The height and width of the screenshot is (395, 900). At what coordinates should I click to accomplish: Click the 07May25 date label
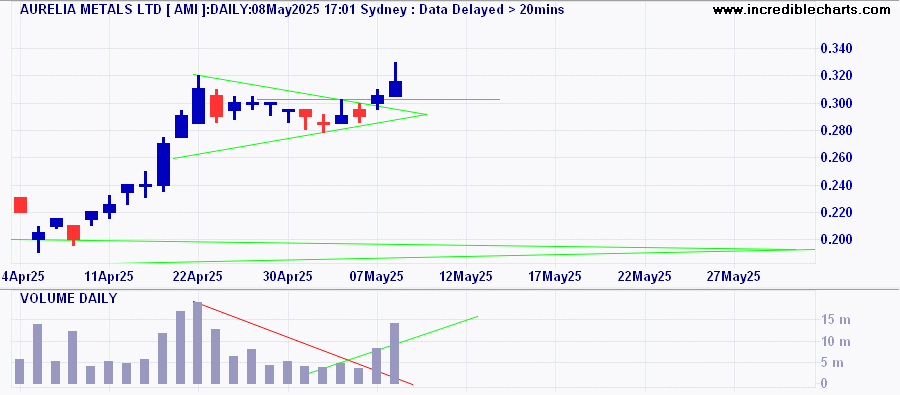(377, 276)
